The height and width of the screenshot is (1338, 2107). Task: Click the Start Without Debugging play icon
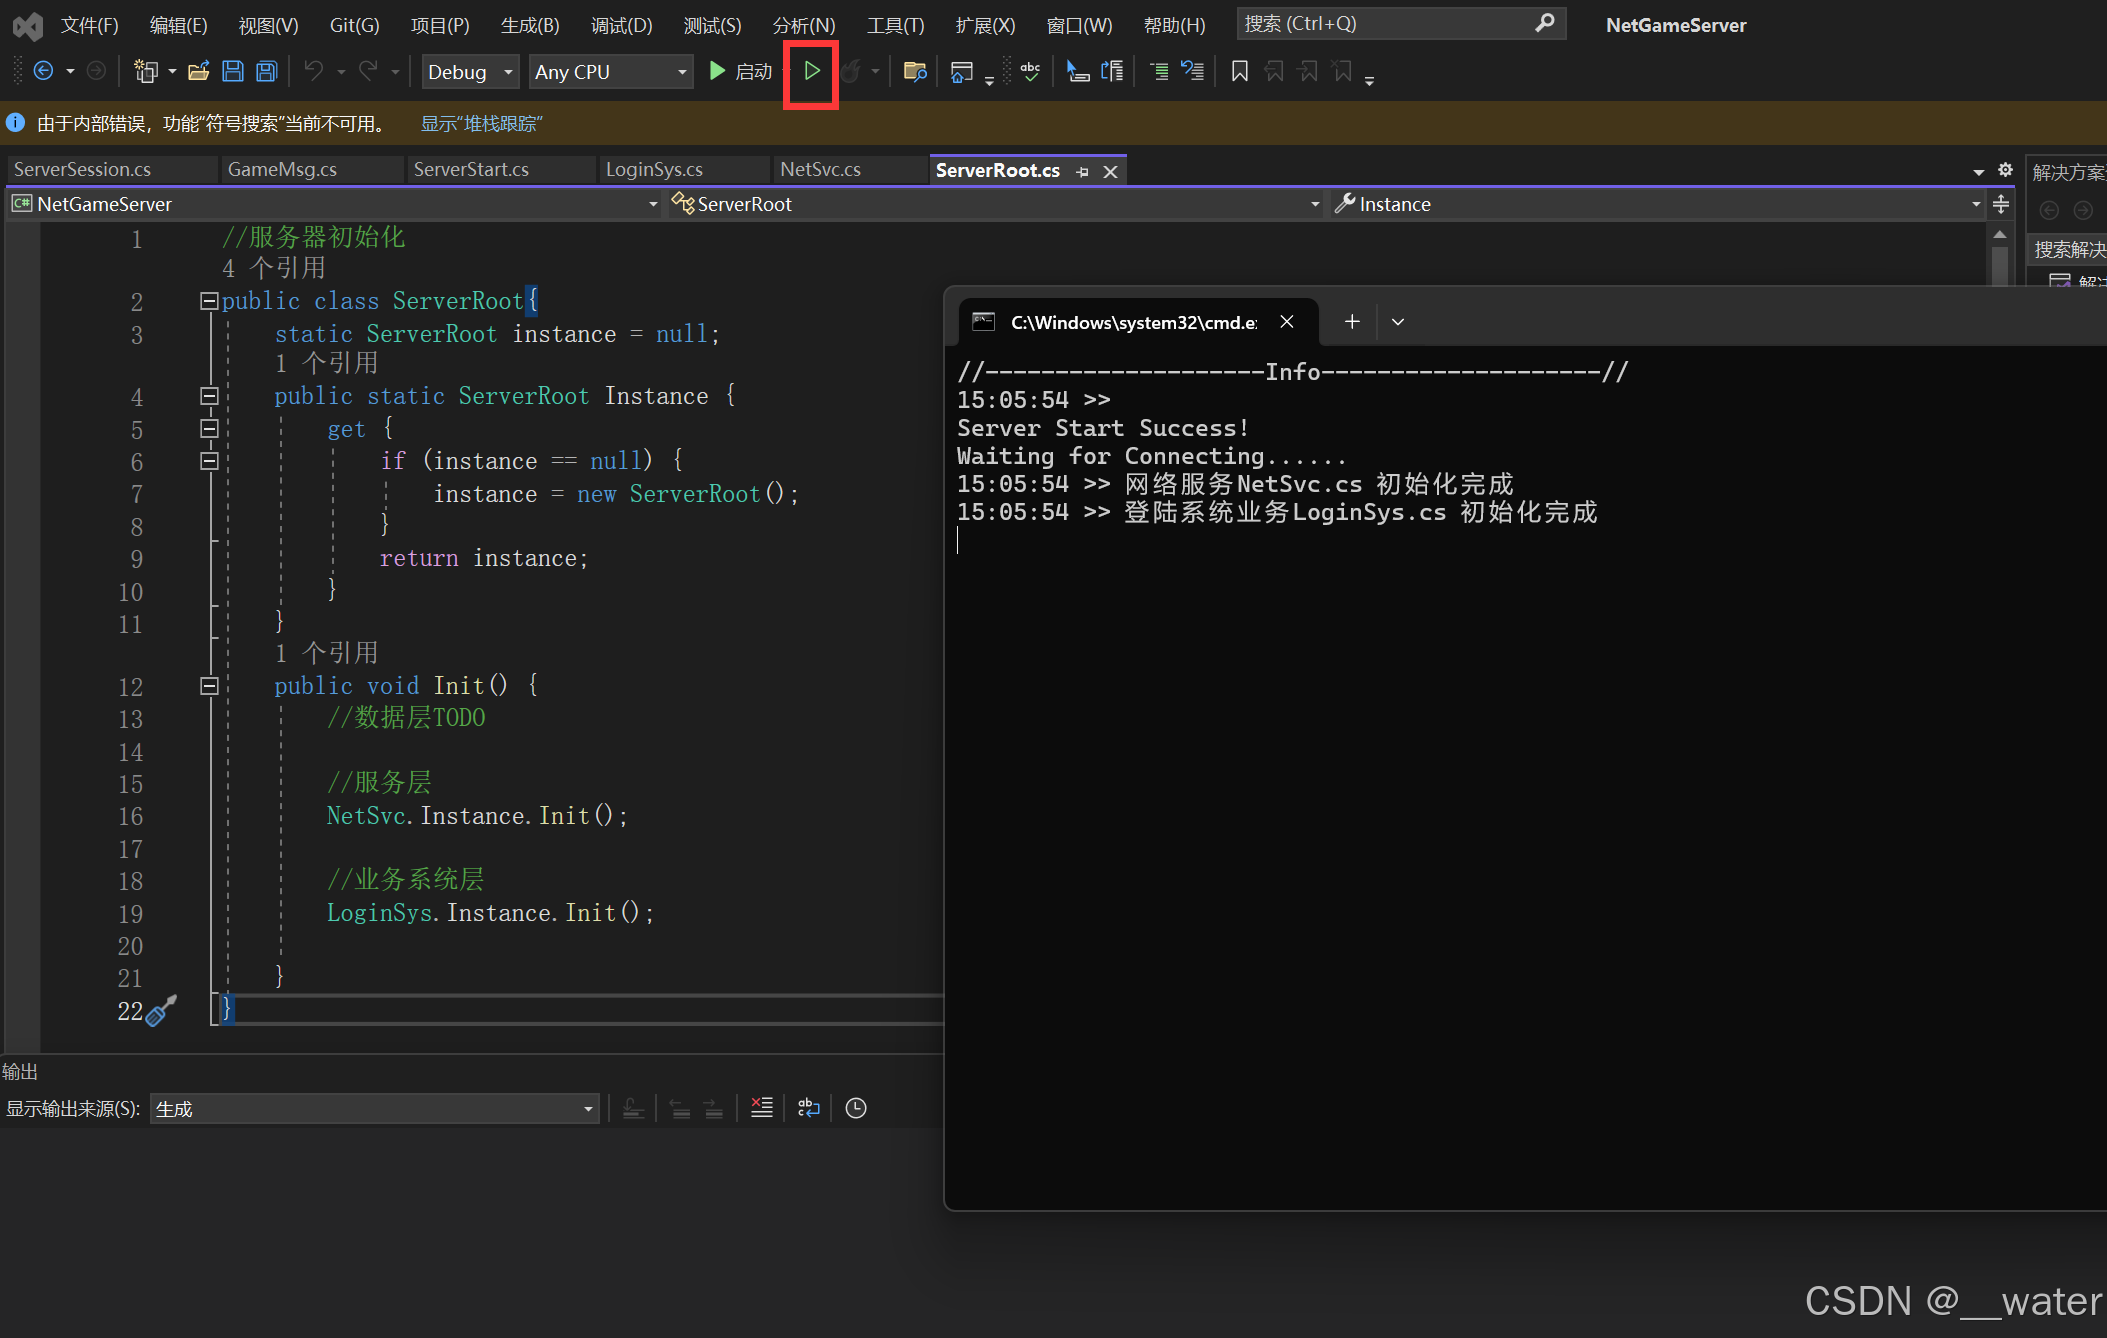point(812,71)
